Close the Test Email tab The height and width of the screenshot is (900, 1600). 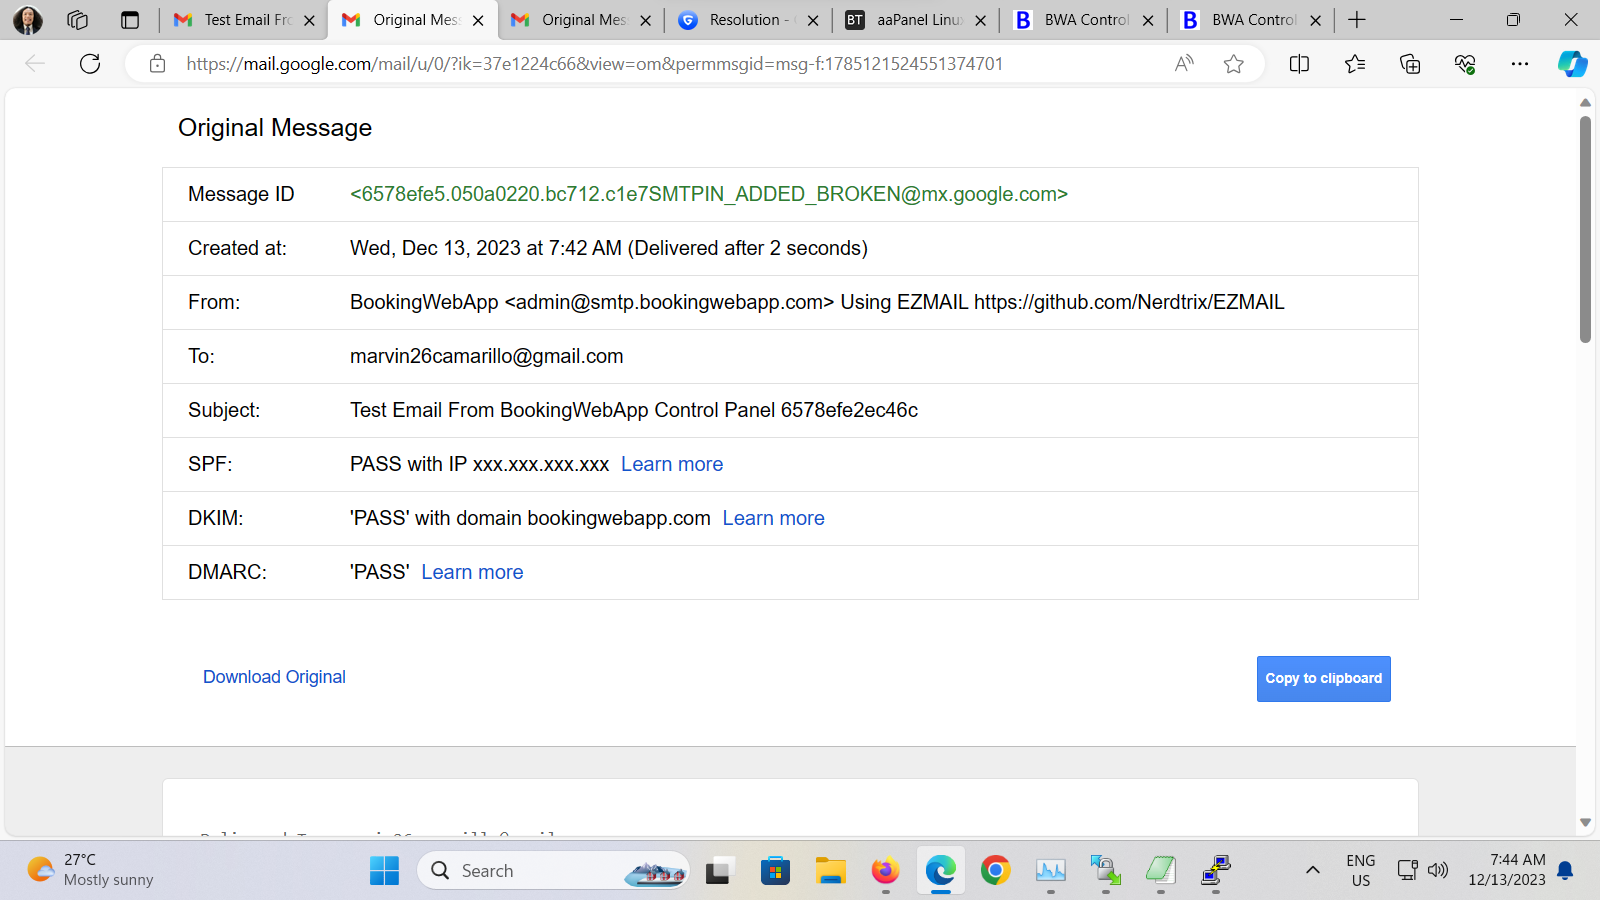pyautogui.click(x=309, y=20)
